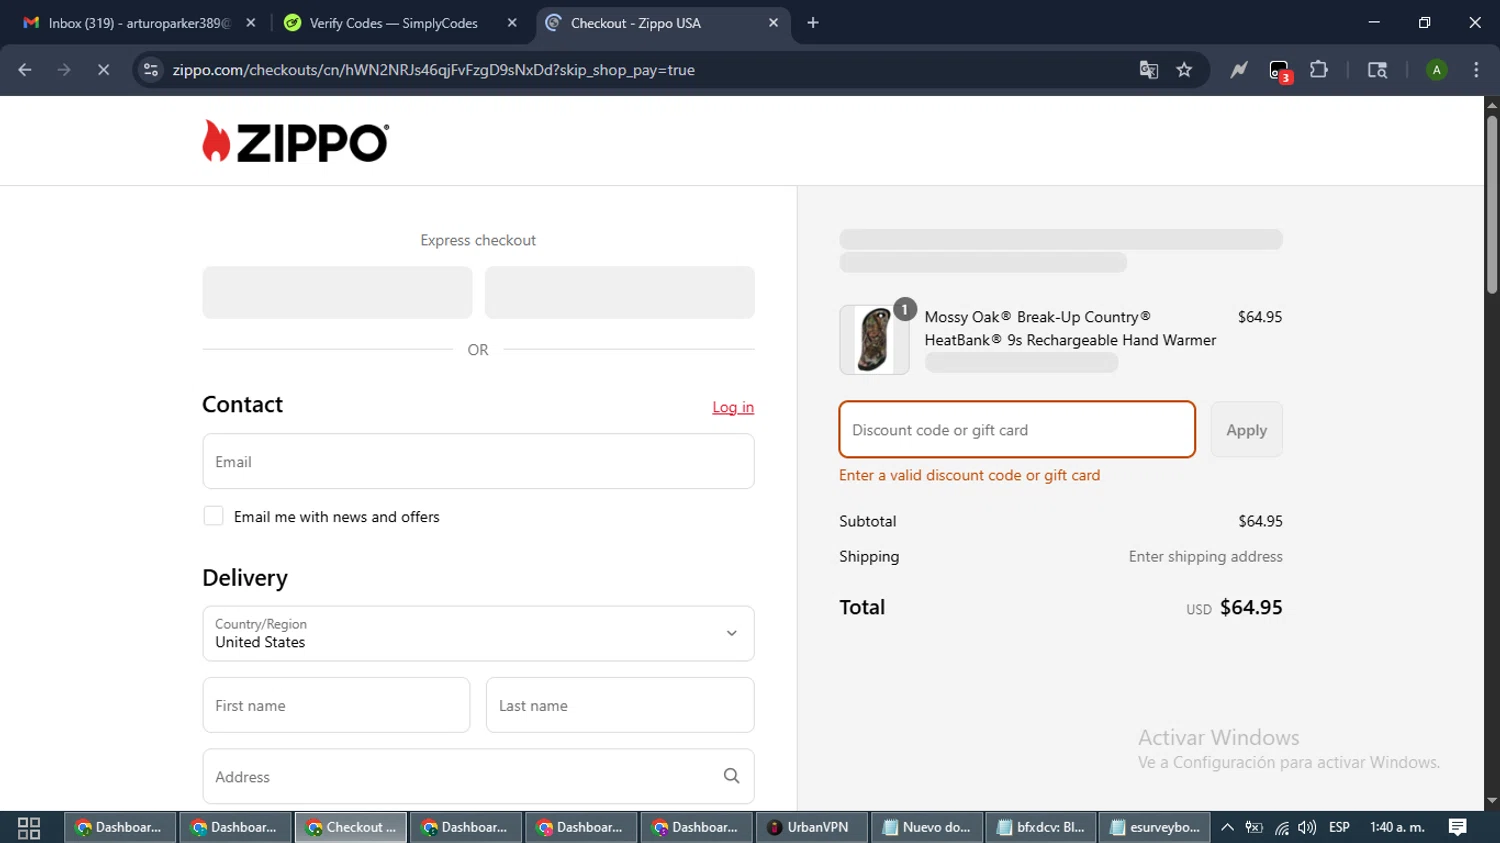This screenshot has width=1500, height=843.
Task: Select the Checkout Zippo USA tab
Action: (x=662, y=23)
